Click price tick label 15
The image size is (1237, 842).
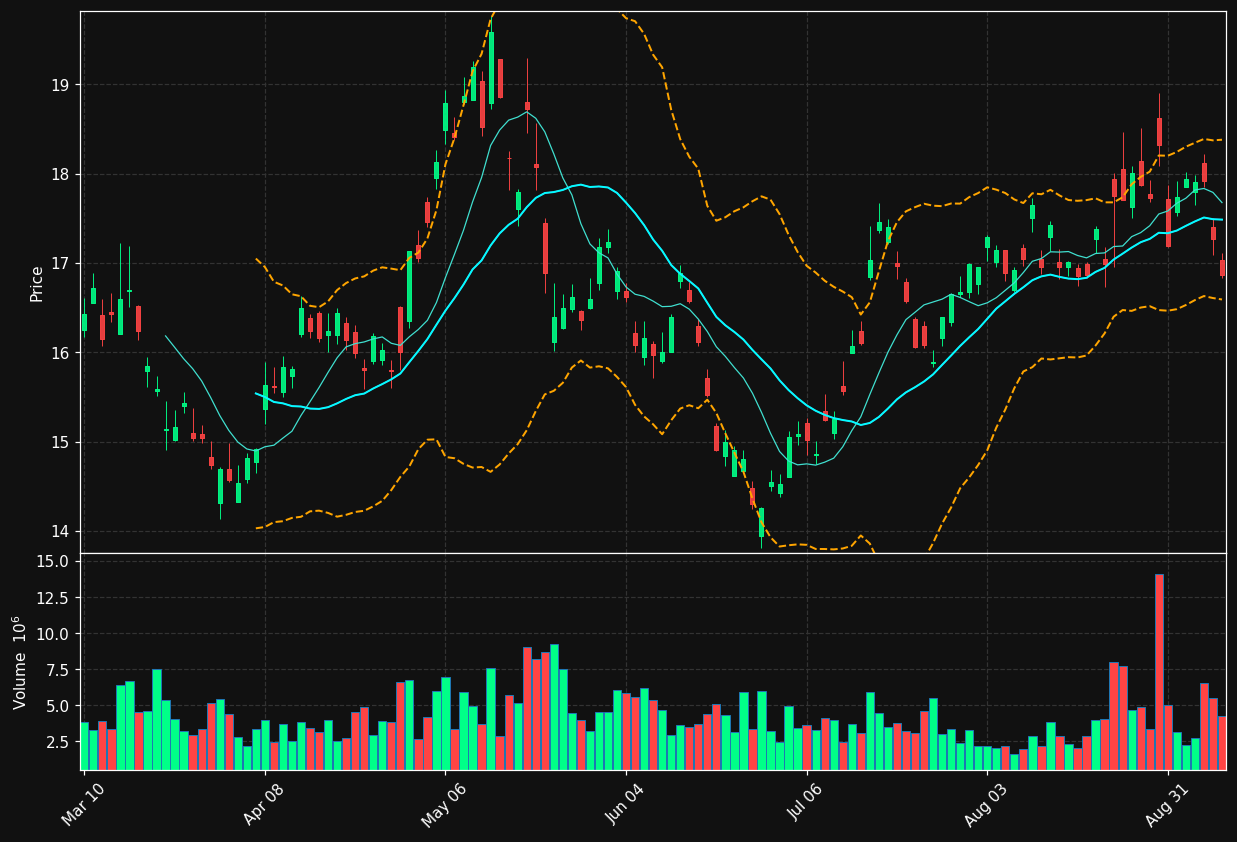(x=61, y=442)
